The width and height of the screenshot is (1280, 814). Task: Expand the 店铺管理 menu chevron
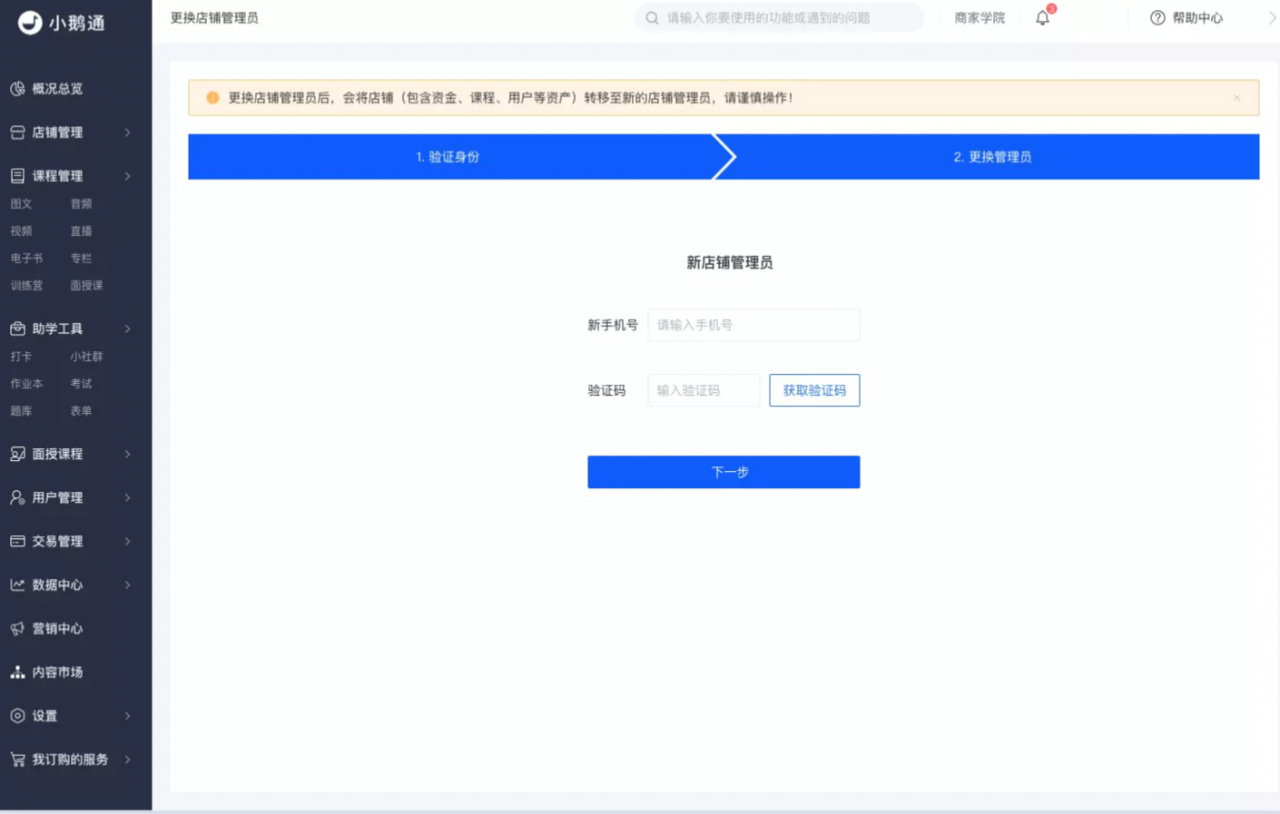tap(128, 133)
